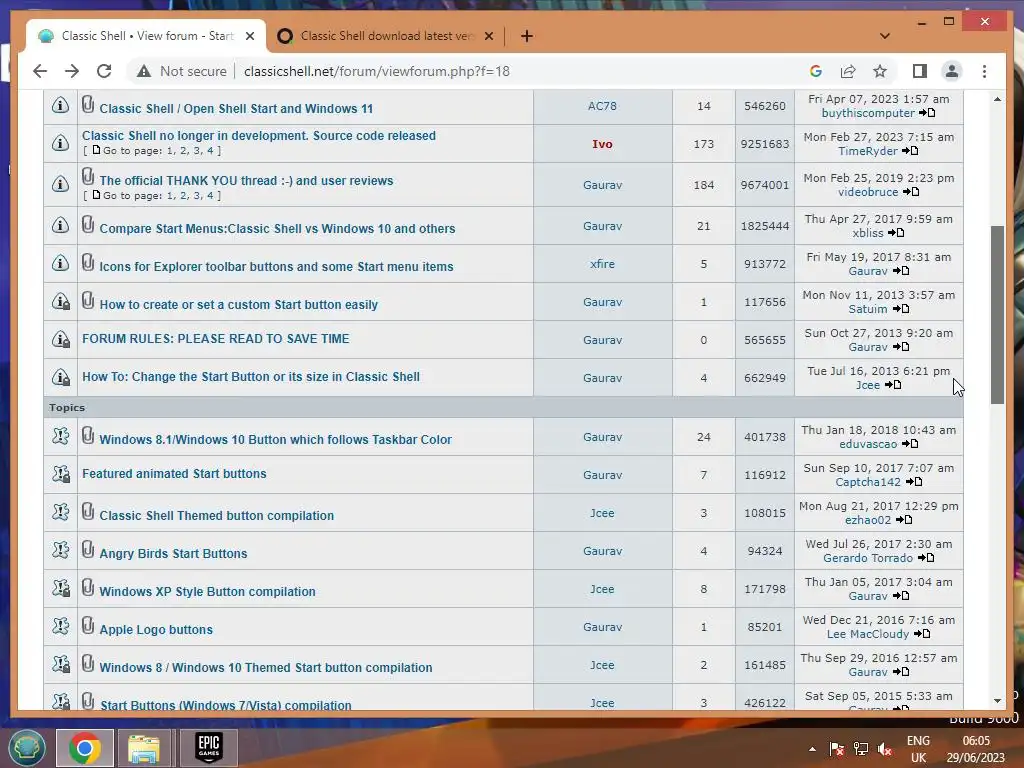View latest post icon next to videobruce
The image size is (1024, 768).
coord(910,192)
